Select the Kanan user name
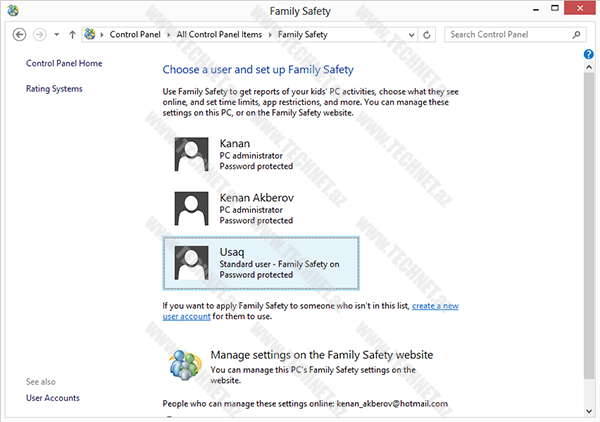 (235, 143)
